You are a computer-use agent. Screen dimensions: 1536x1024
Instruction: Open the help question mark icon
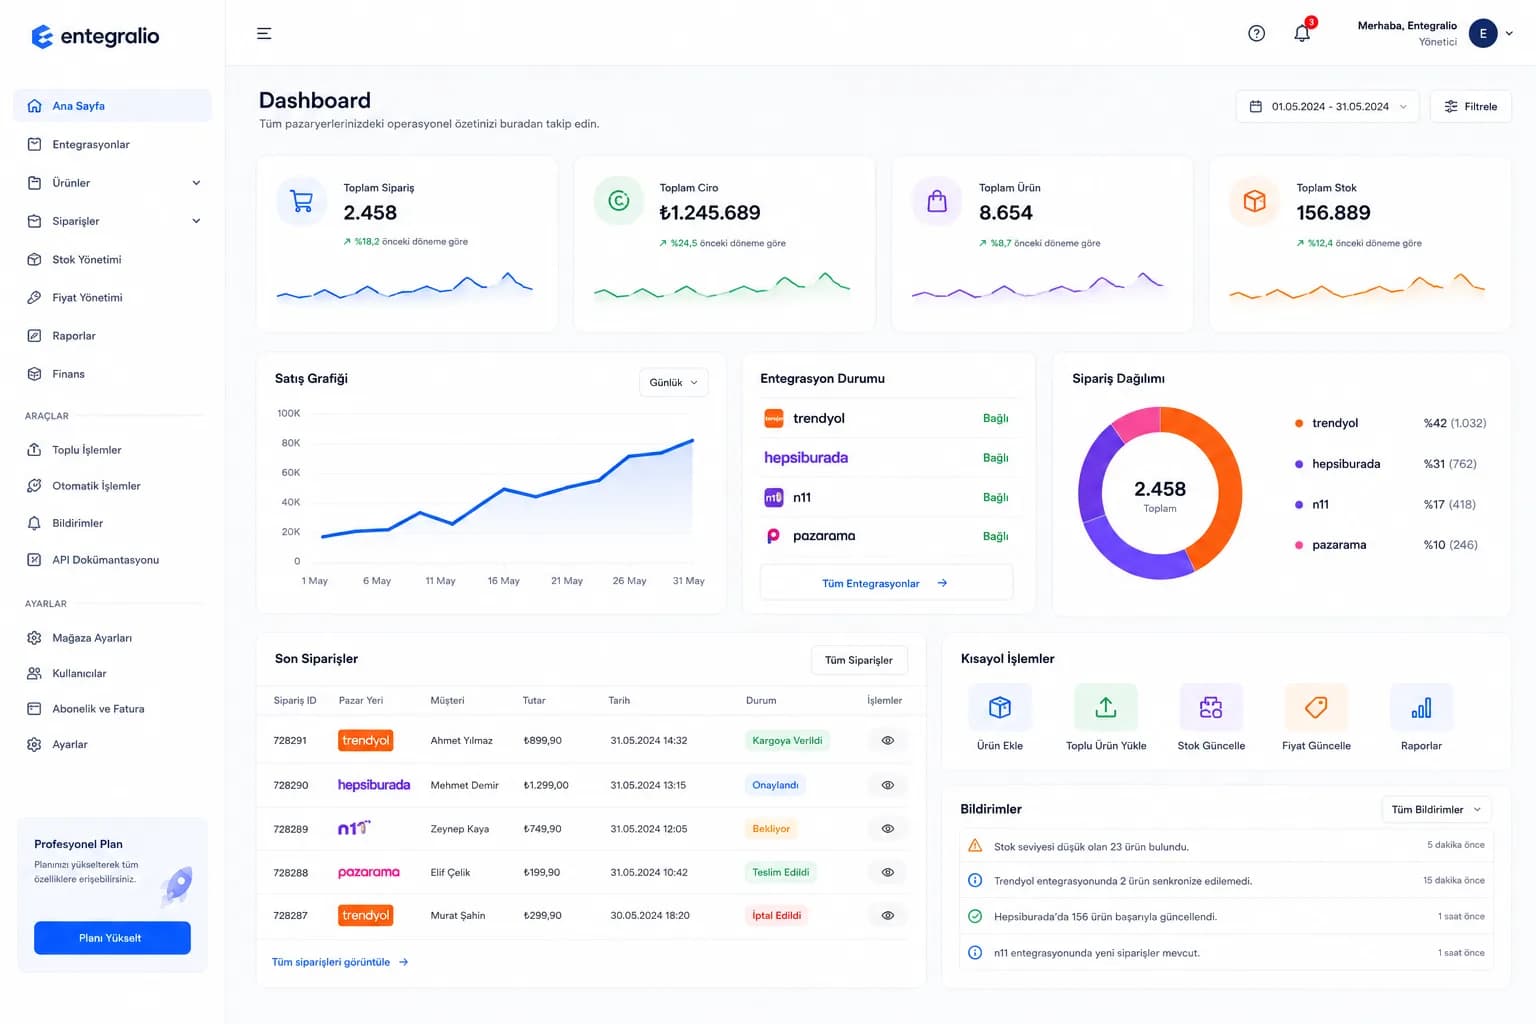tap(1257, 34)
